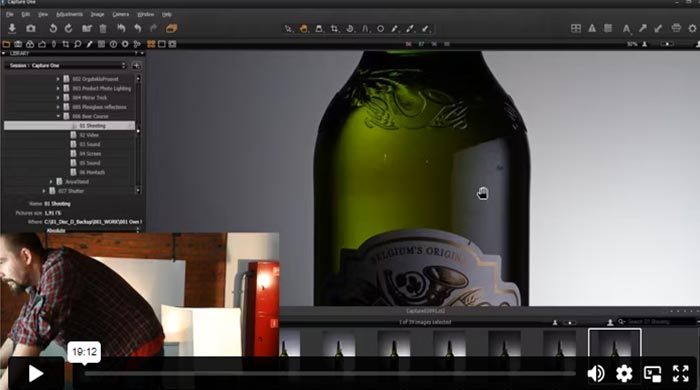Open the Window menu

pyautogui.click(x=146, y=14)
